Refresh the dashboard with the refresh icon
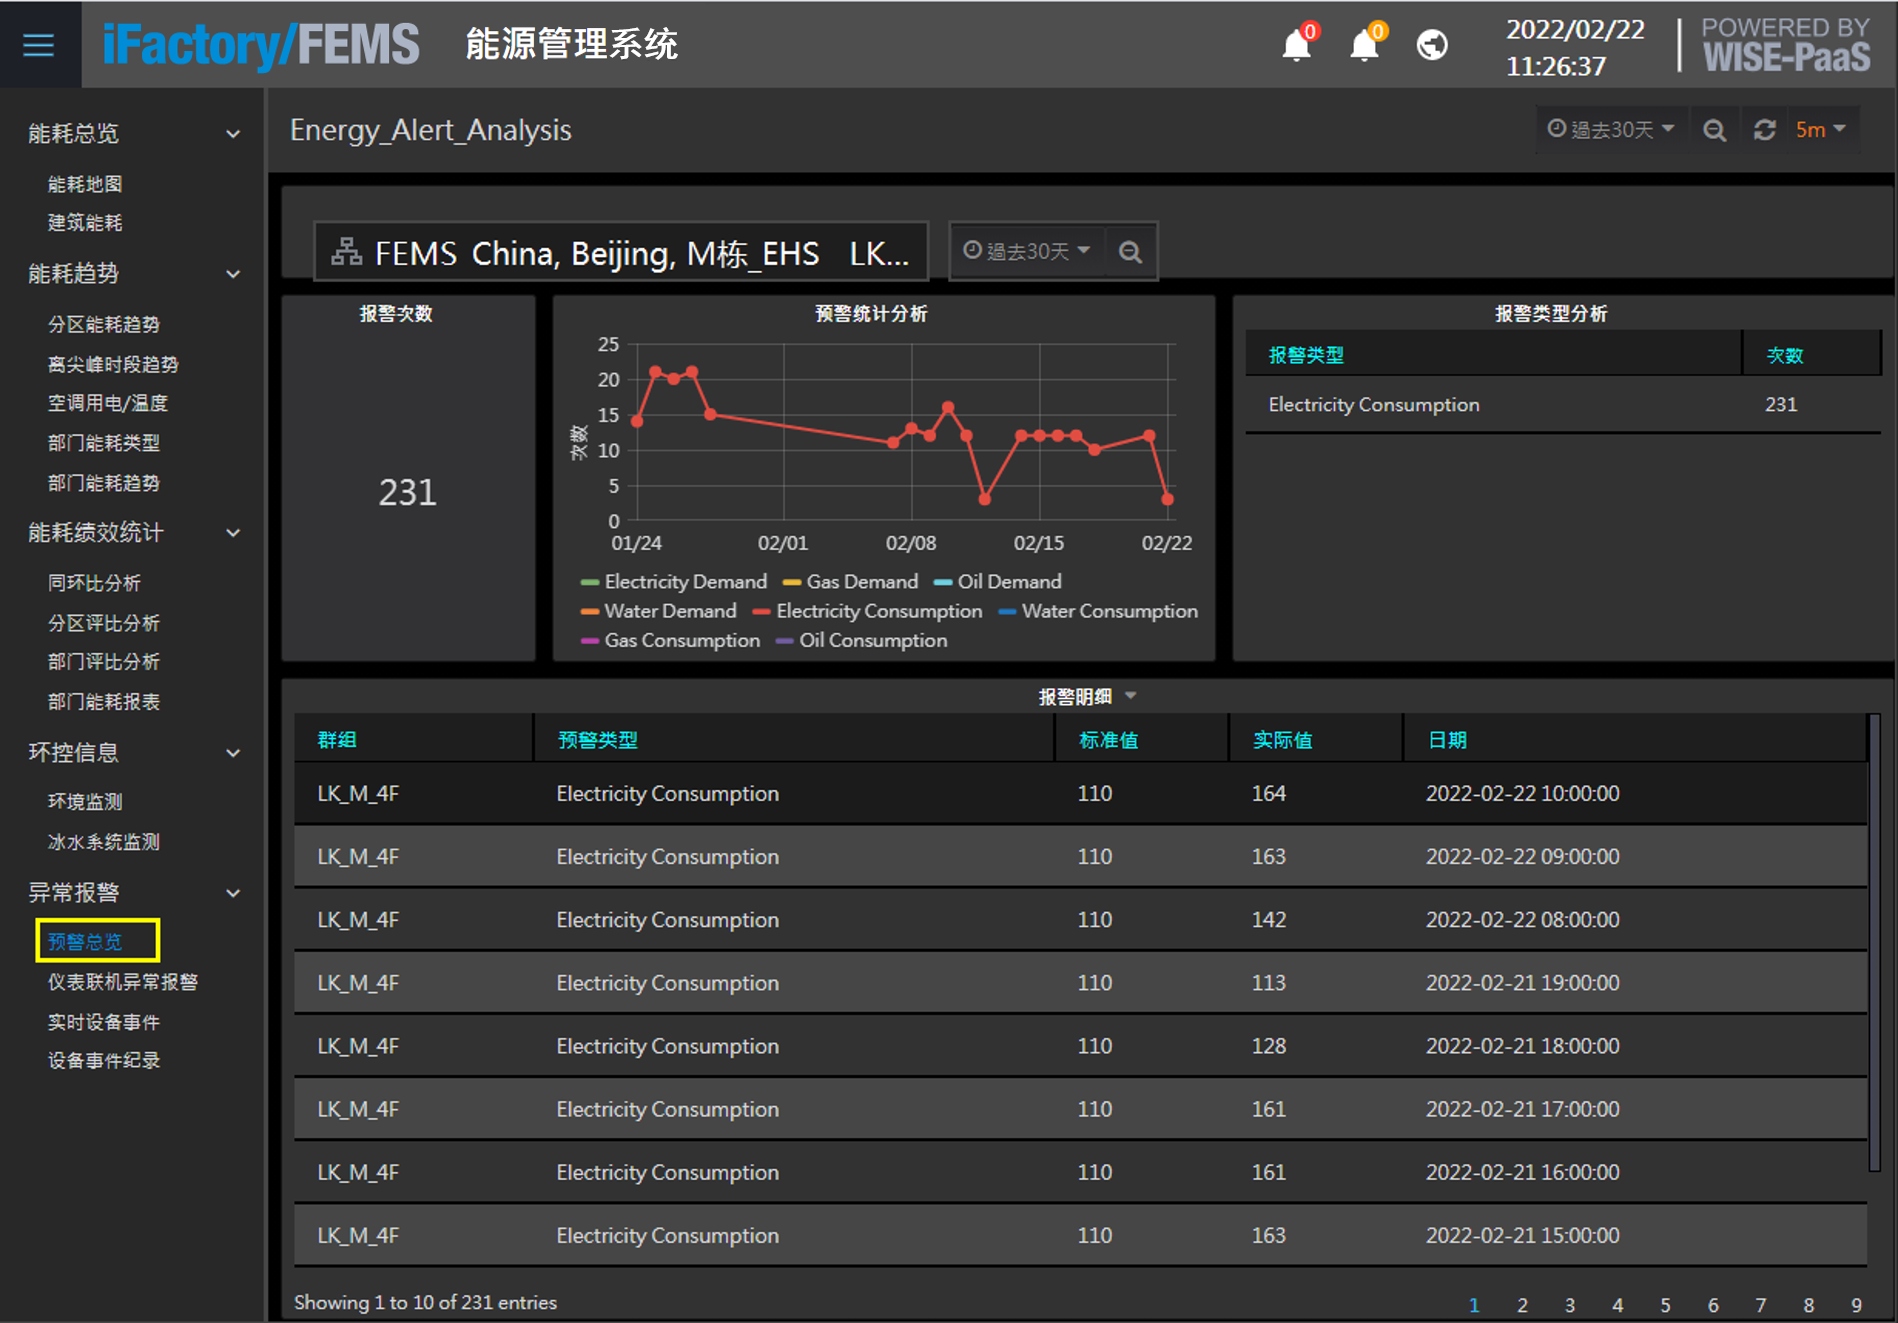 [1765, 130]
